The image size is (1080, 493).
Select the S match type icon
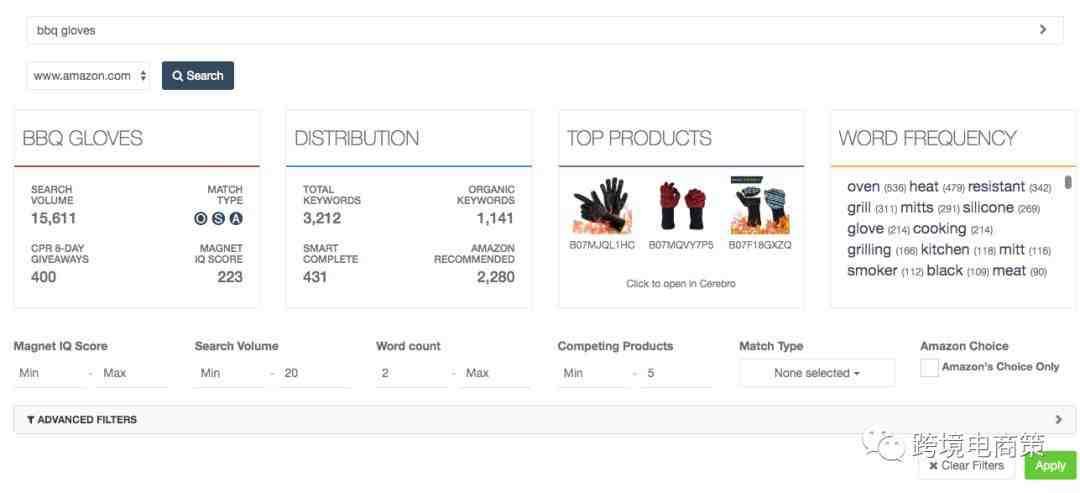click(218, 219)
